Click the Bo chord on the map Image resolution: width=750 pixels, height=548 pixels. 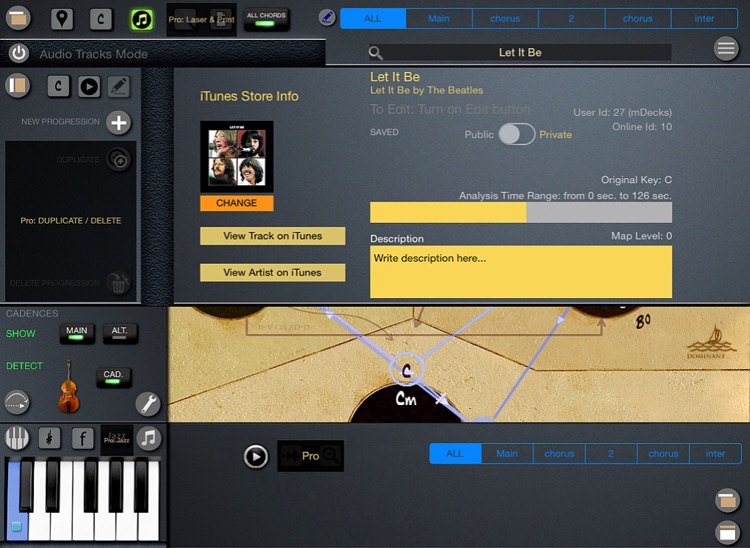coord(643,321)
